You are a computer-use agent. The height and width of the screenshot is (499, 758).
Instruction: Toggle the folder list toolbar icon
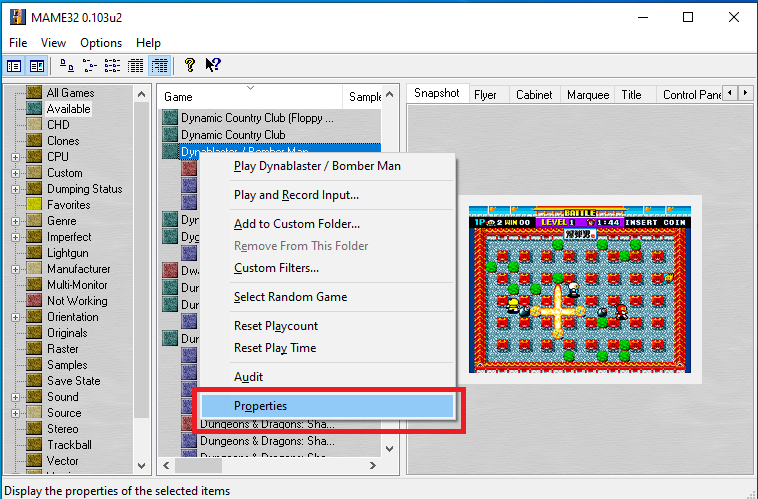pyautogui.click(x=14, y=66)
